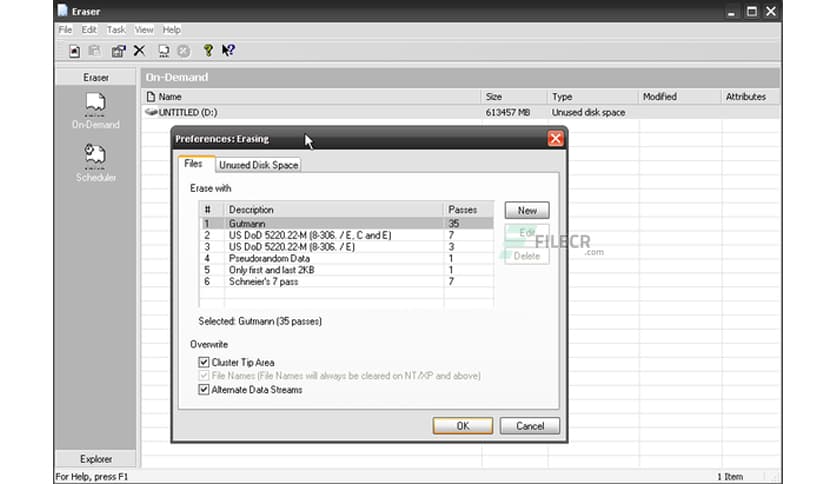Viewport: 836px width, 484px height.
Task: Open the task properties toolbar icon
Action: coord(118,51)
